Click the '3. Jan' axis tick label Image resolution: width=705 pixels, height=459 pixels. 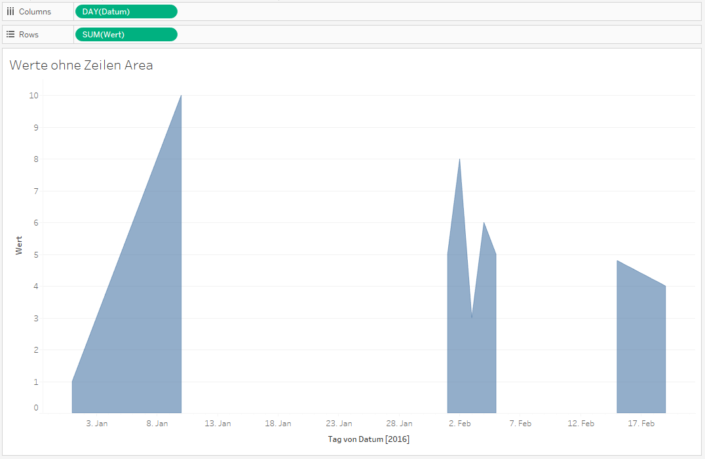[x=97, y=423]
